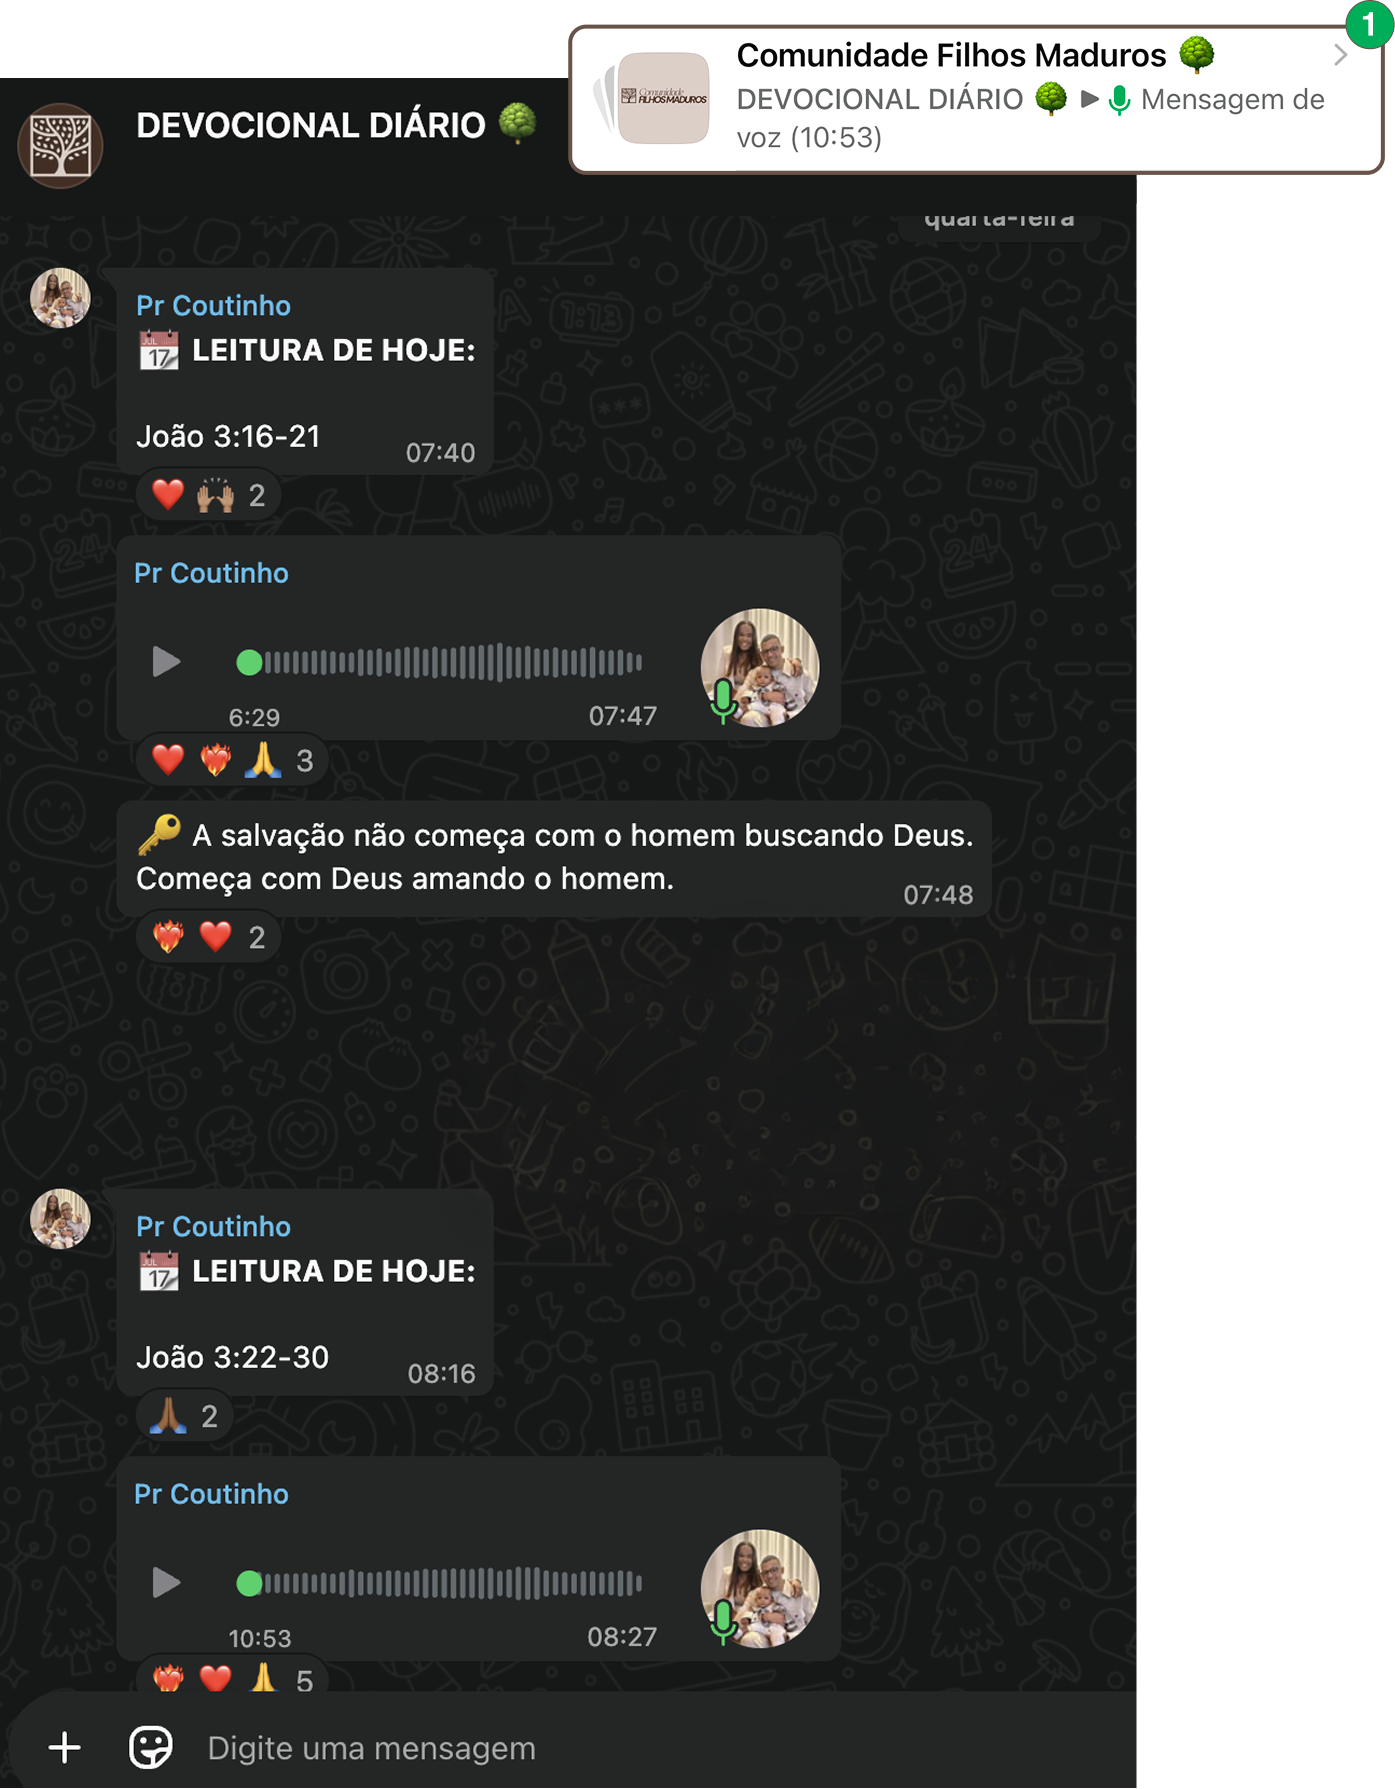The height and width of the screenshot is (1789, 1395).
Task: Open the attachment plus icon
Action: (65, 1748)
